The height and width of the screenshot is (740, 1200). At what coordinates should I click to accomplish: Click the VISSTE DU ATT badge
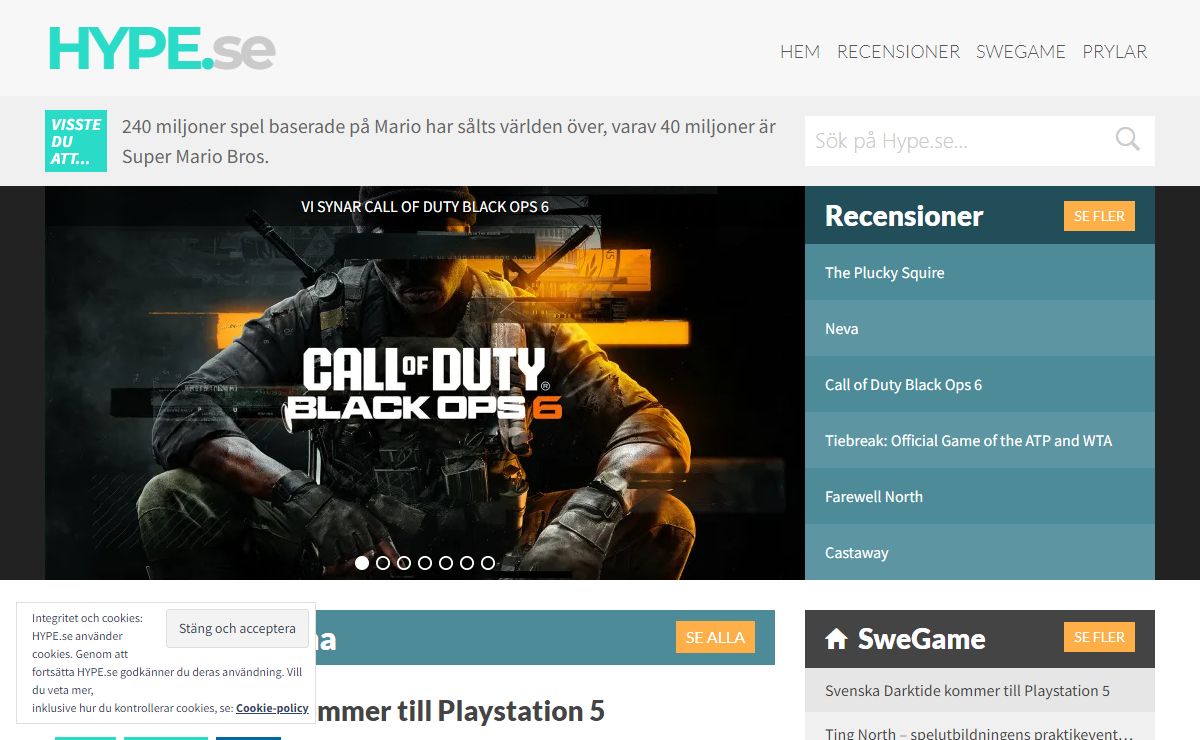point(76,141)
